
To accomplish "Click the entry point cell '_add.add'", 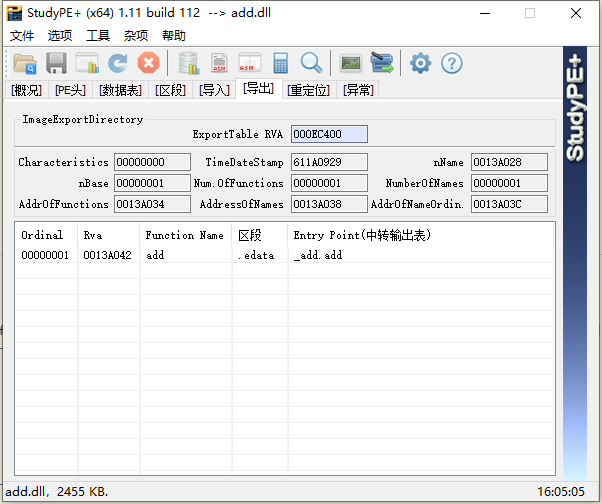I will 318,255.
